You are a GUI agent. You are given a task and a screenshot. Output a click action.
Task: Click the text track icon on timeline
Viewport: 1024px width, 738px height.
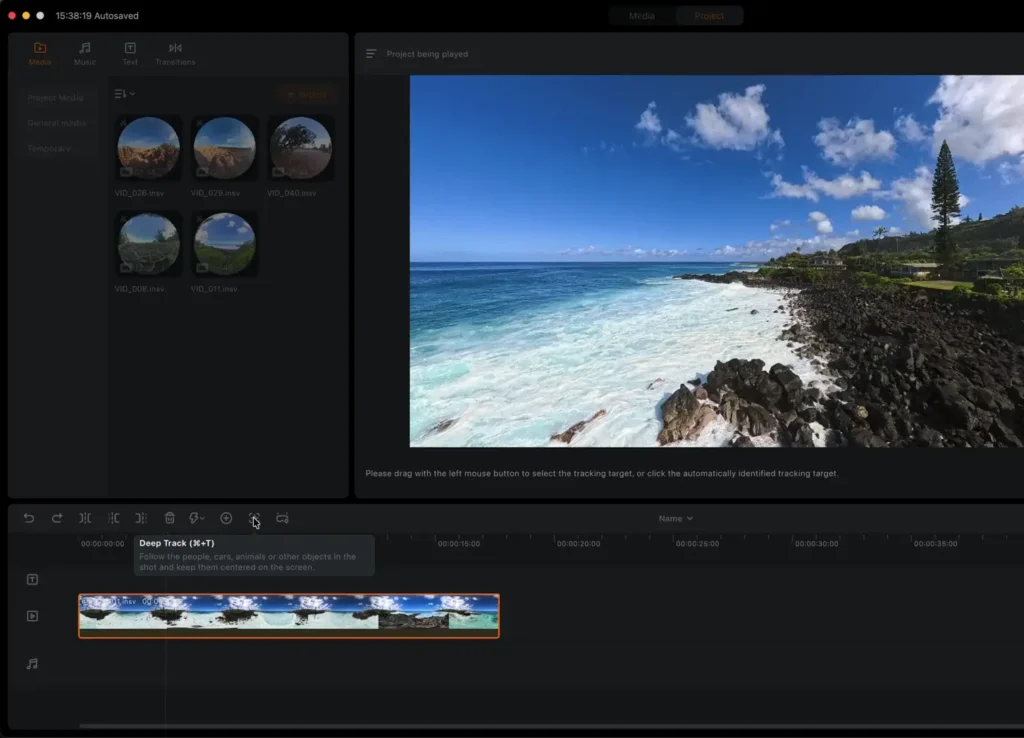(32, 580)
